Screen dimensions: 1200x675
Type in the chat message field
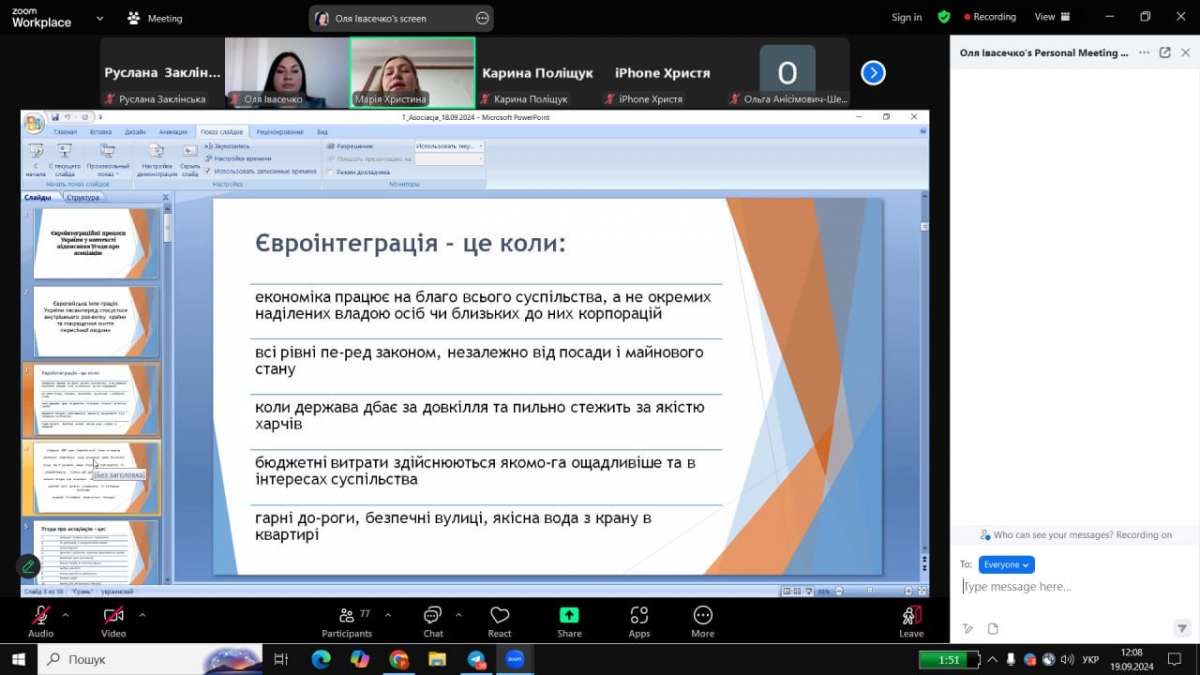pyautogui.click(x=1070, y=587)
